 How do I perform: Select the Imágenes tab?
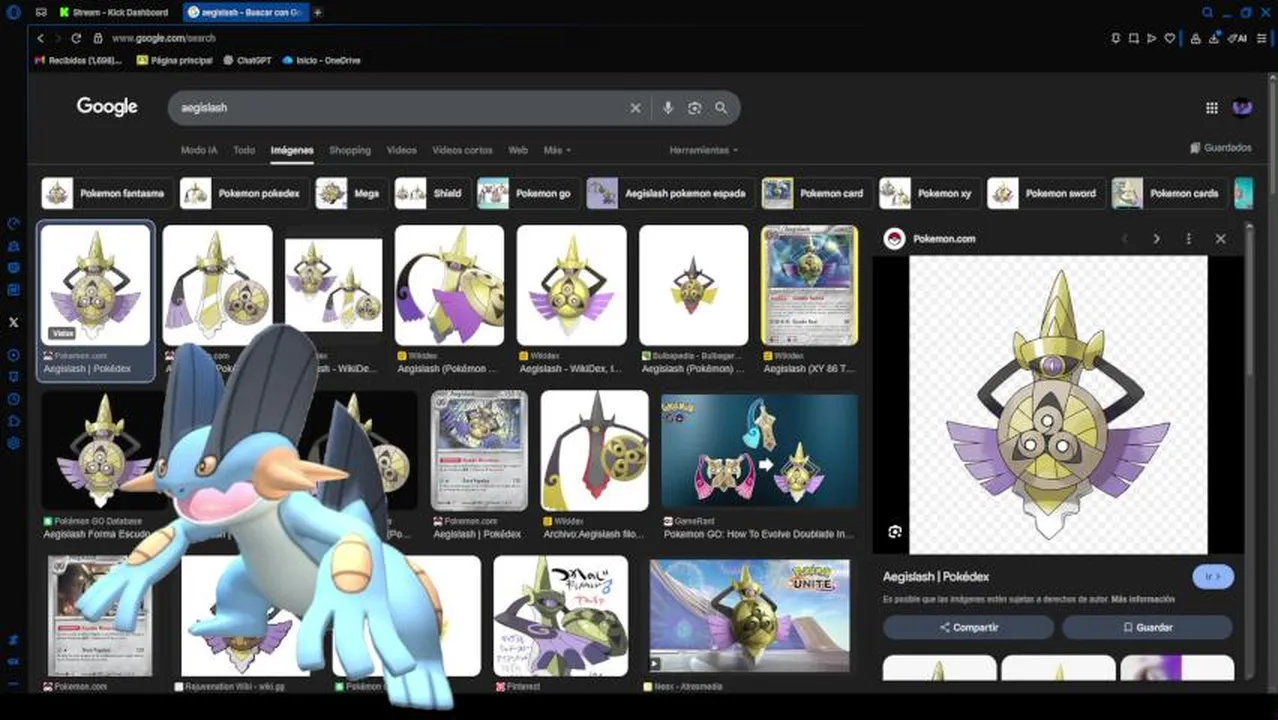coord(292,150)
